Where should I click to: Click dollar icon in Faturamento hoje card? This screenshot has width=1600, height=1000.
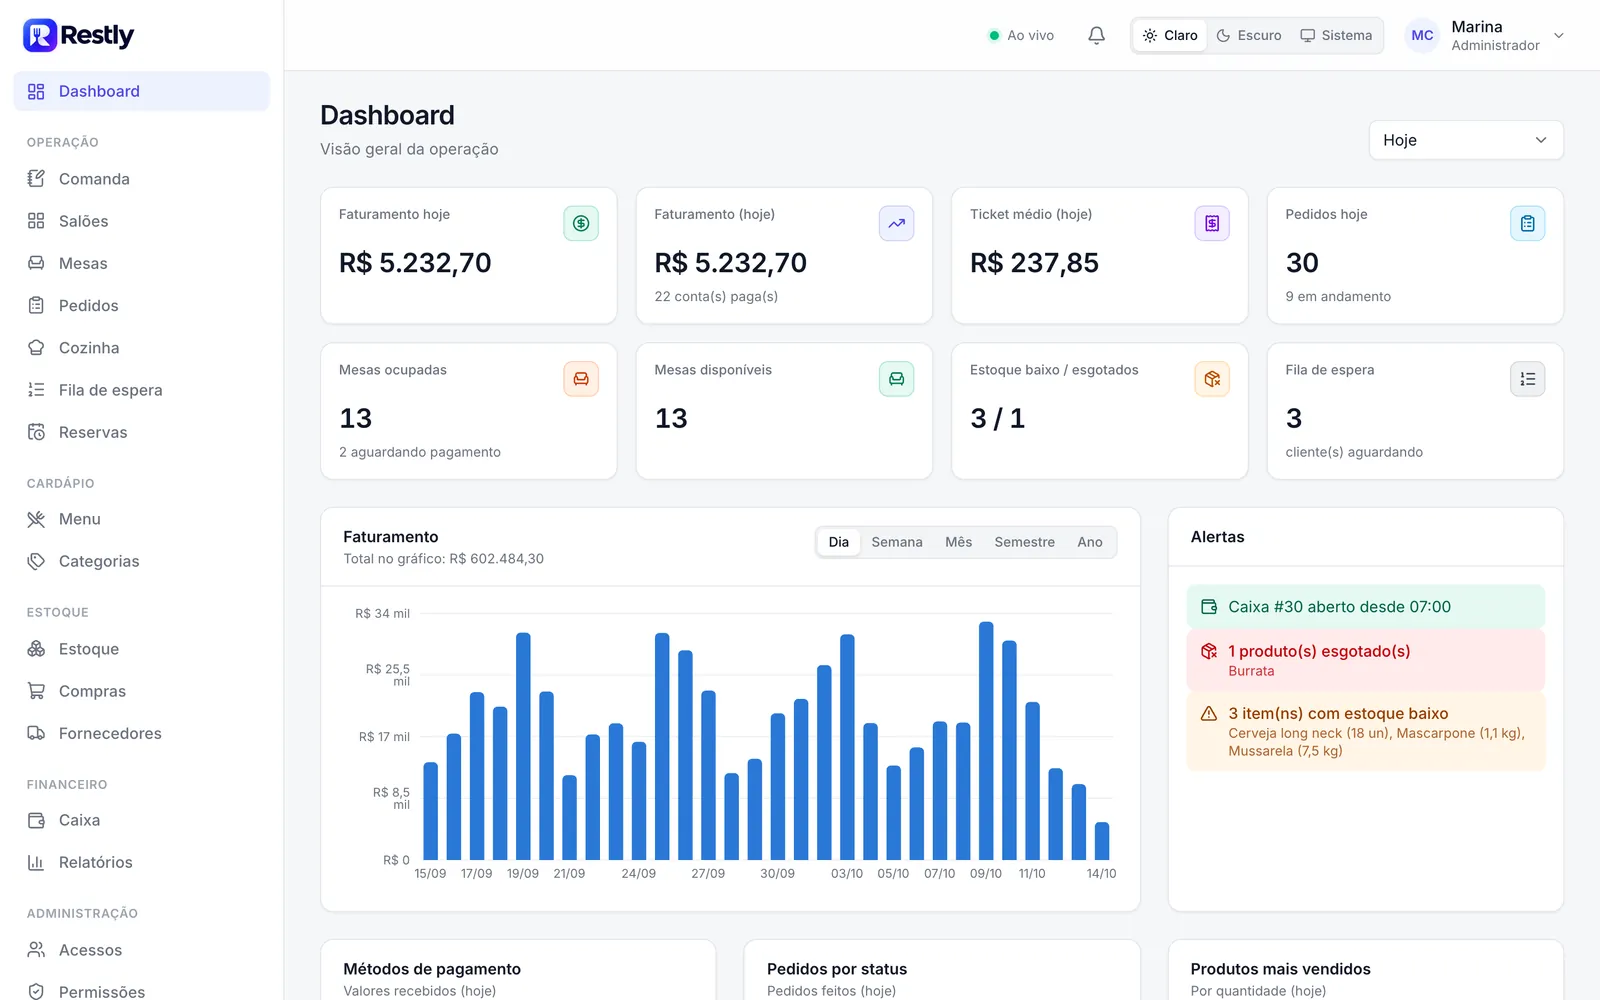point(581,223)
